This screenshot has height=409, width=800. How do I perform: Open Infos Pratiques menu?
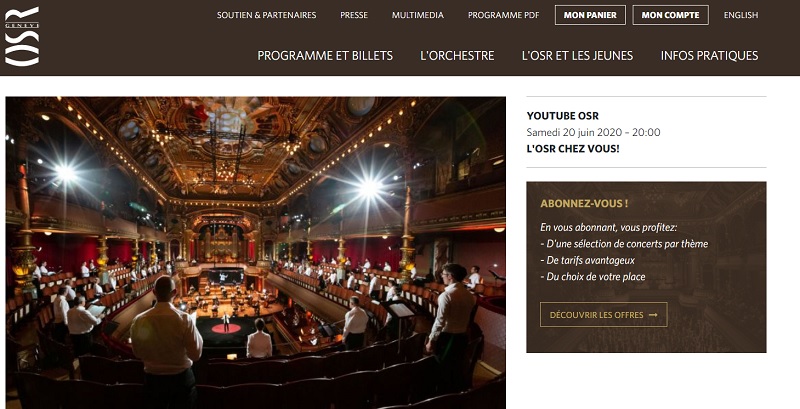tap(709, 56)
